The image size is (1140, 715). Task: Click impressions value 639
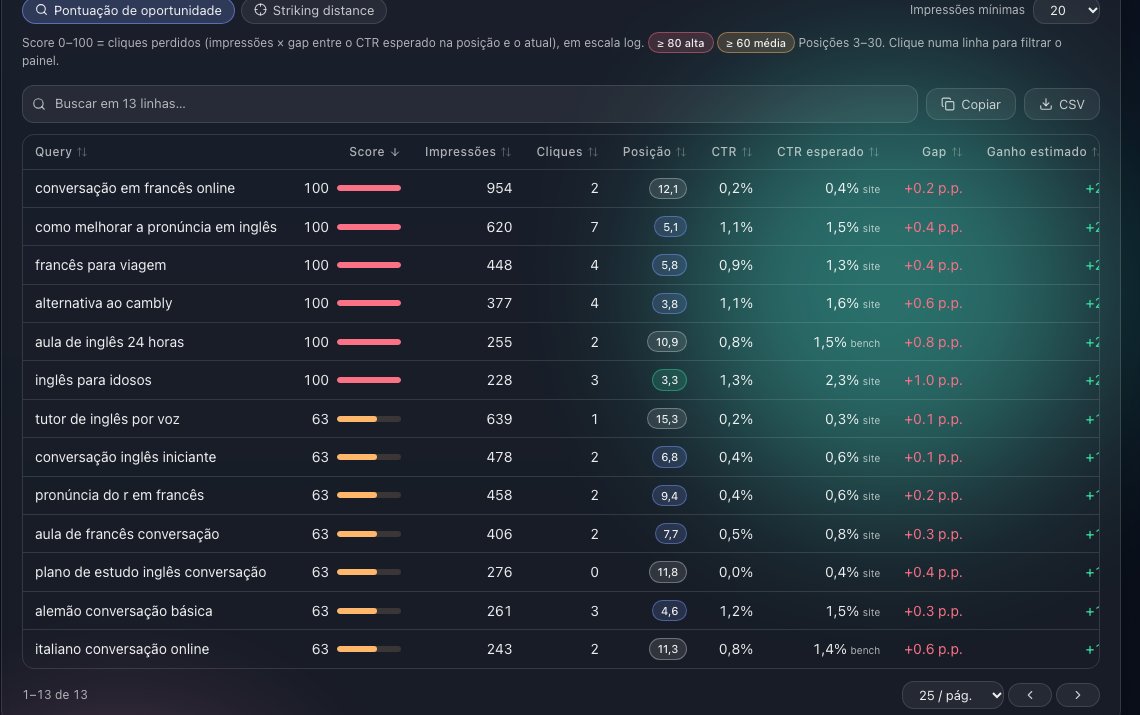pyautogui.click(x=499, y=419)
